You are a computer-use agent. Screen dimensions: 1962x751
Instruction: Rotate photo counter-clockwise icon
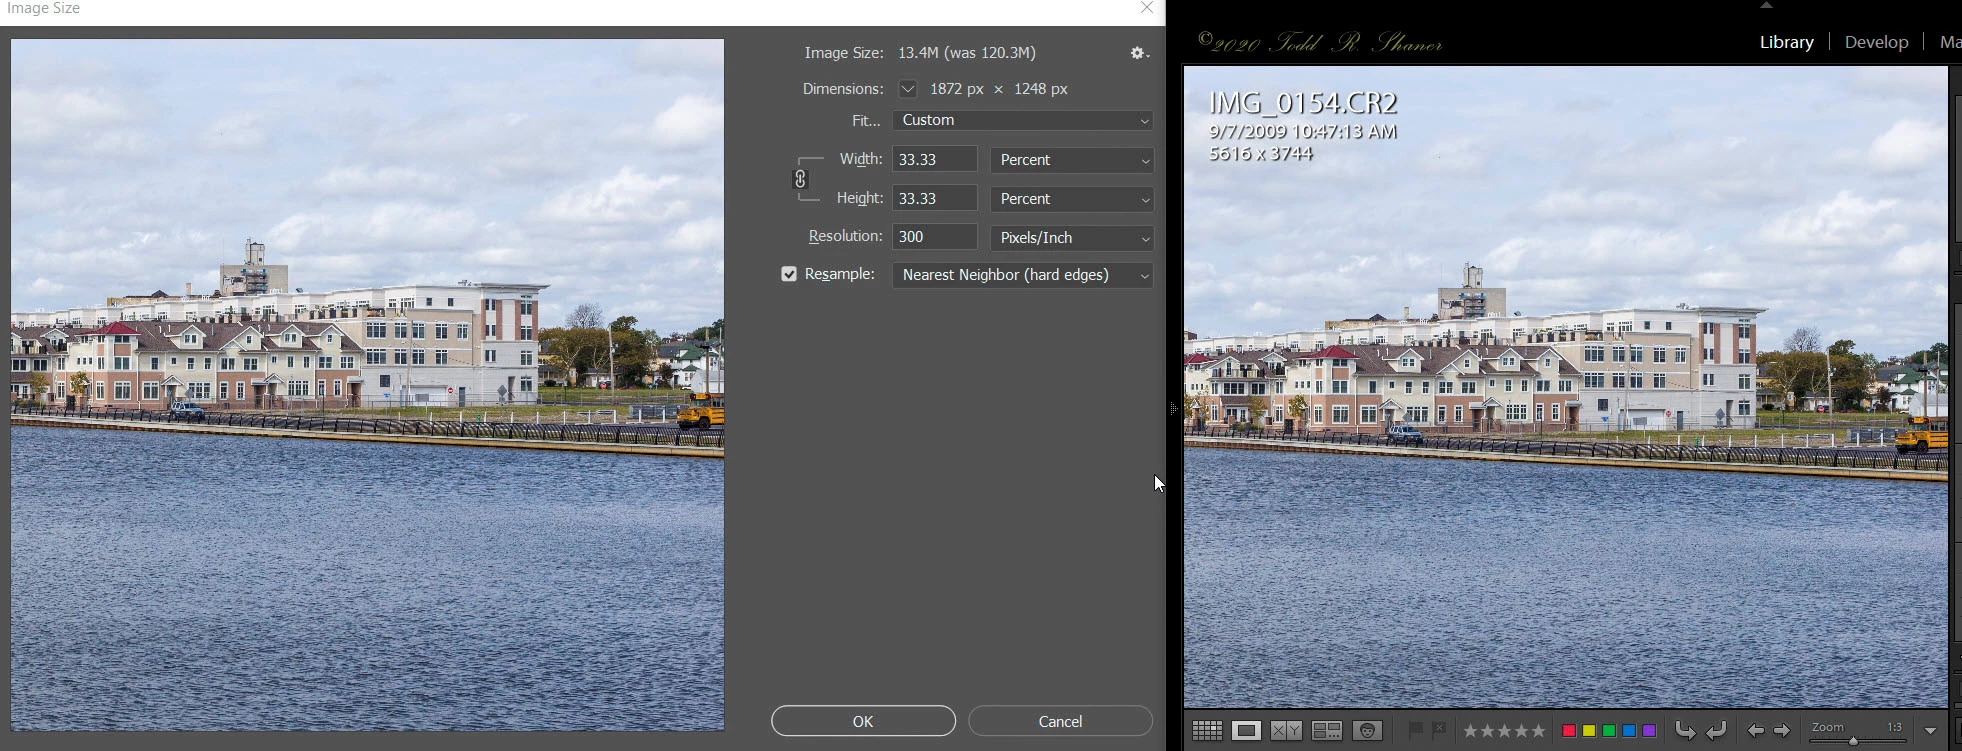pos(1685,731)
